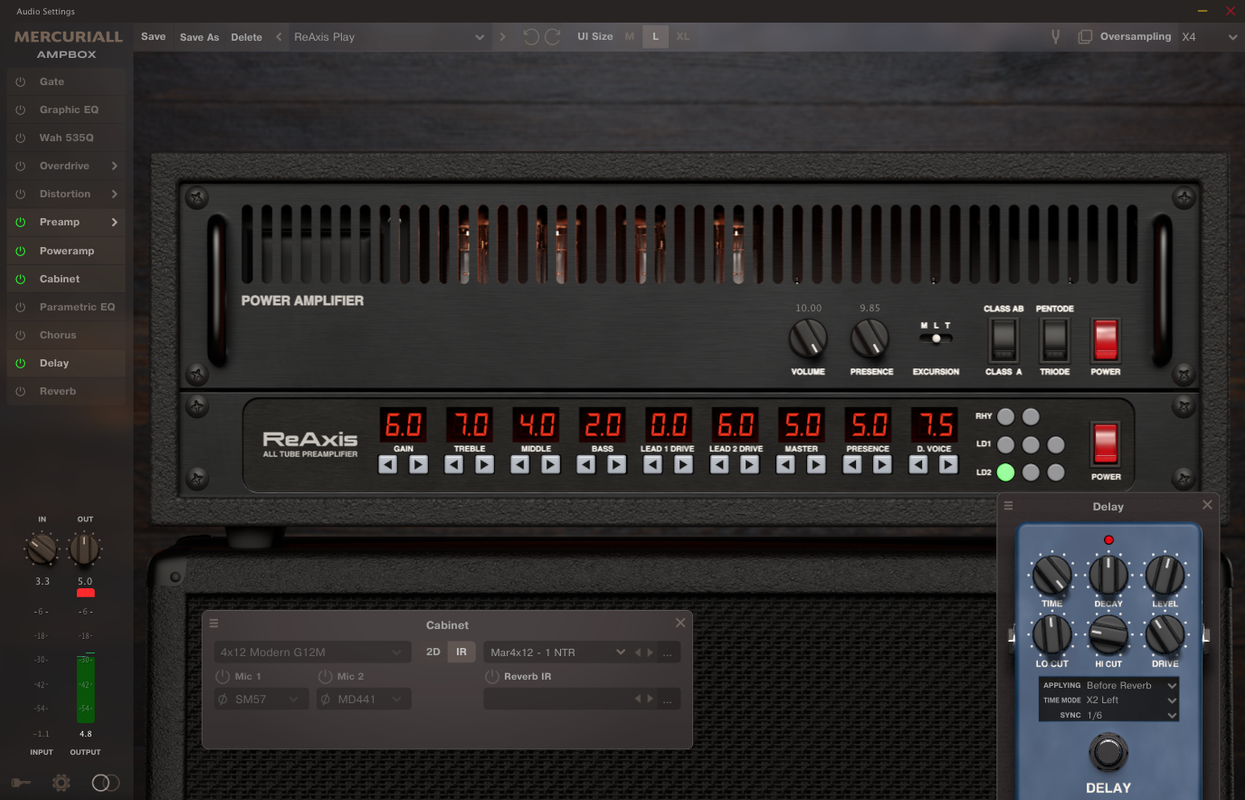
Task: Open the Delay panel hamburger menu
Action: coord(1008,506)
